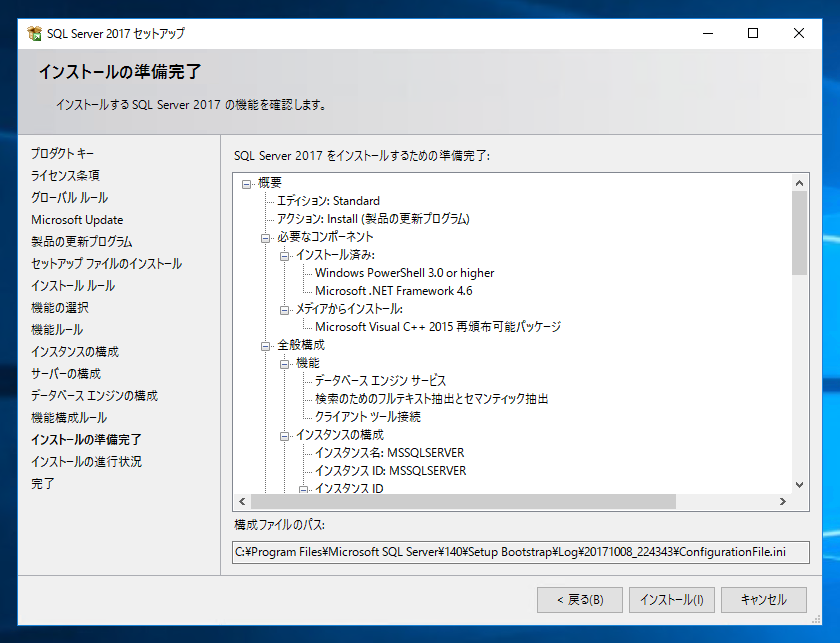Collapse the 全般構成 node
Viewport: 840px width, 643px height.
(265, 346)
